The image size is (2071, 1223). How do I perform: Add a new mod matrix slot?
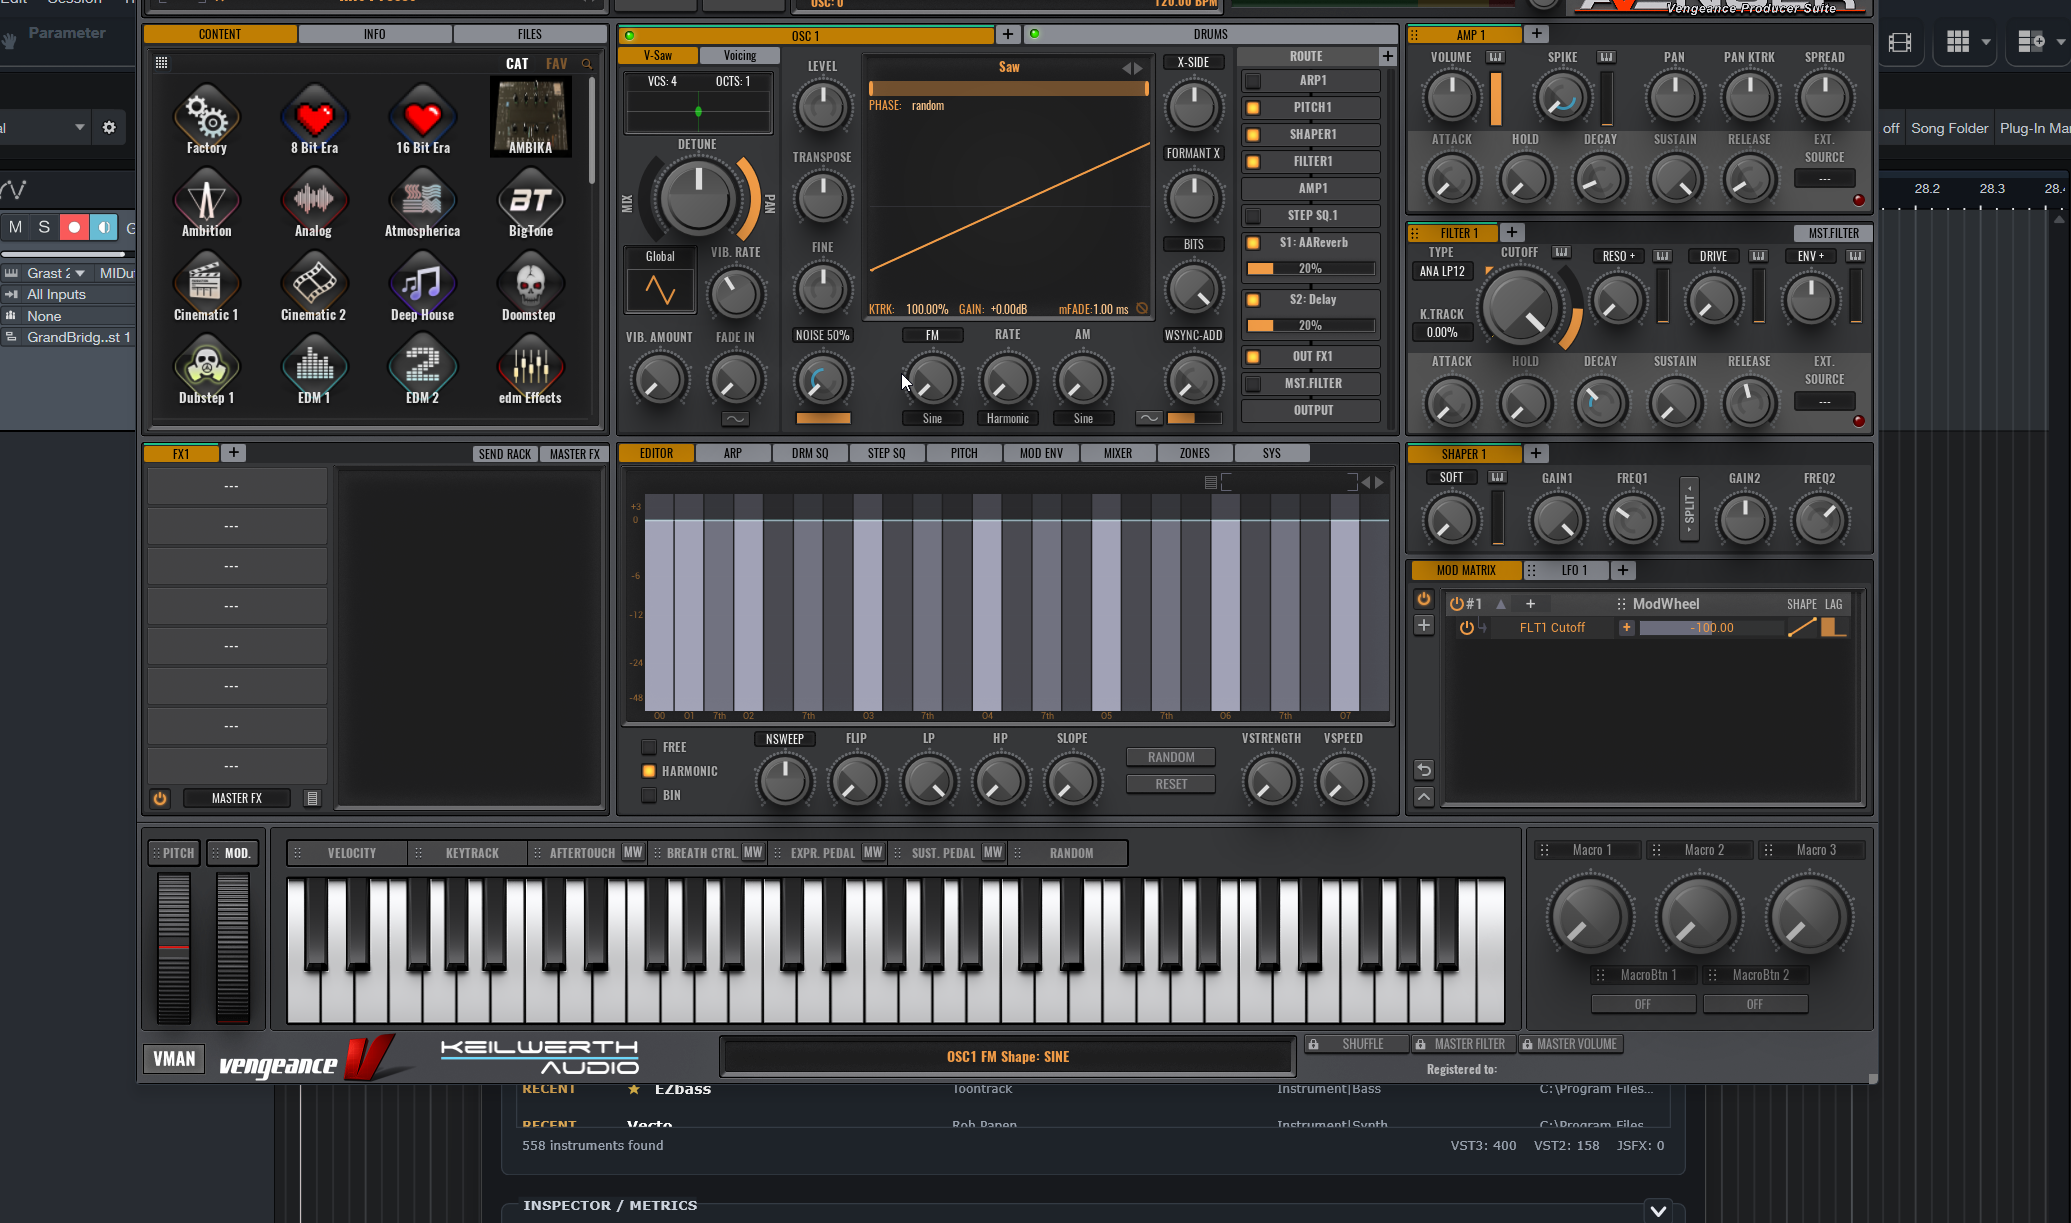point(1424,626)
